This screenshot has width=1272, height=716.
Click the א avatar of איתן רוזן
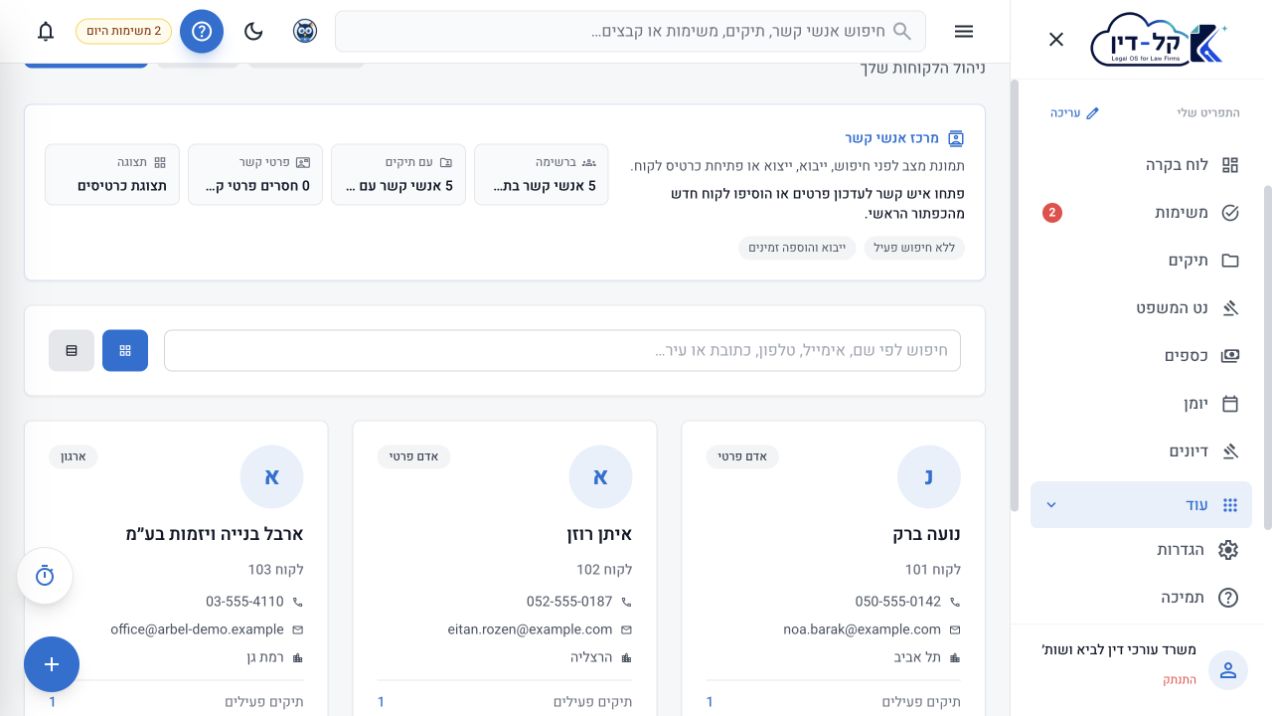[x=601, y=477]
